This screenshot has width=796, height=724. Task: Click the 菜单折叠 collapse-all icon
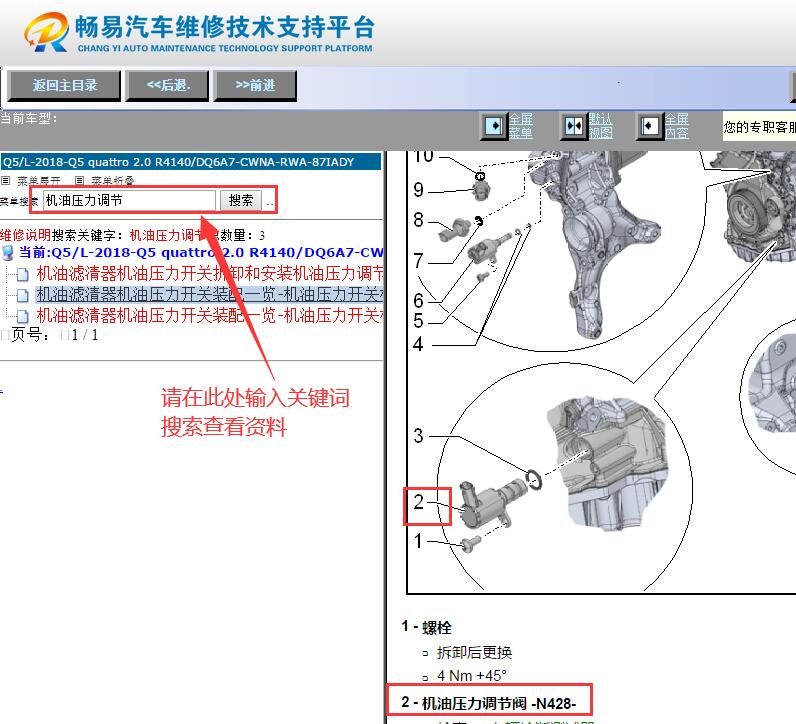79,180
